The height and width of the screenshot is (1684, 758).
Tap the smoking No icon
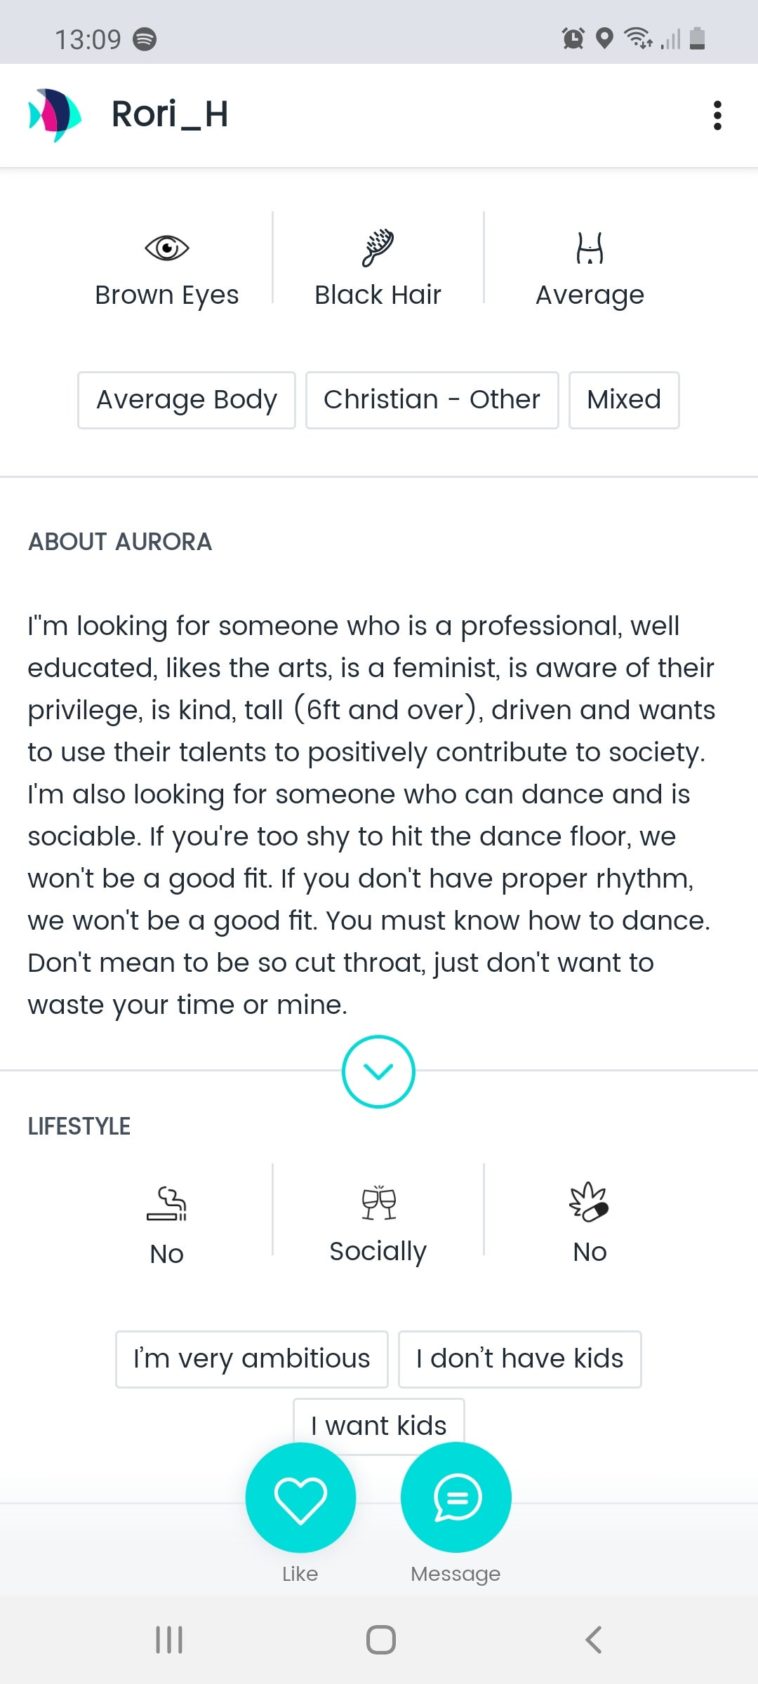(167, 1203)
